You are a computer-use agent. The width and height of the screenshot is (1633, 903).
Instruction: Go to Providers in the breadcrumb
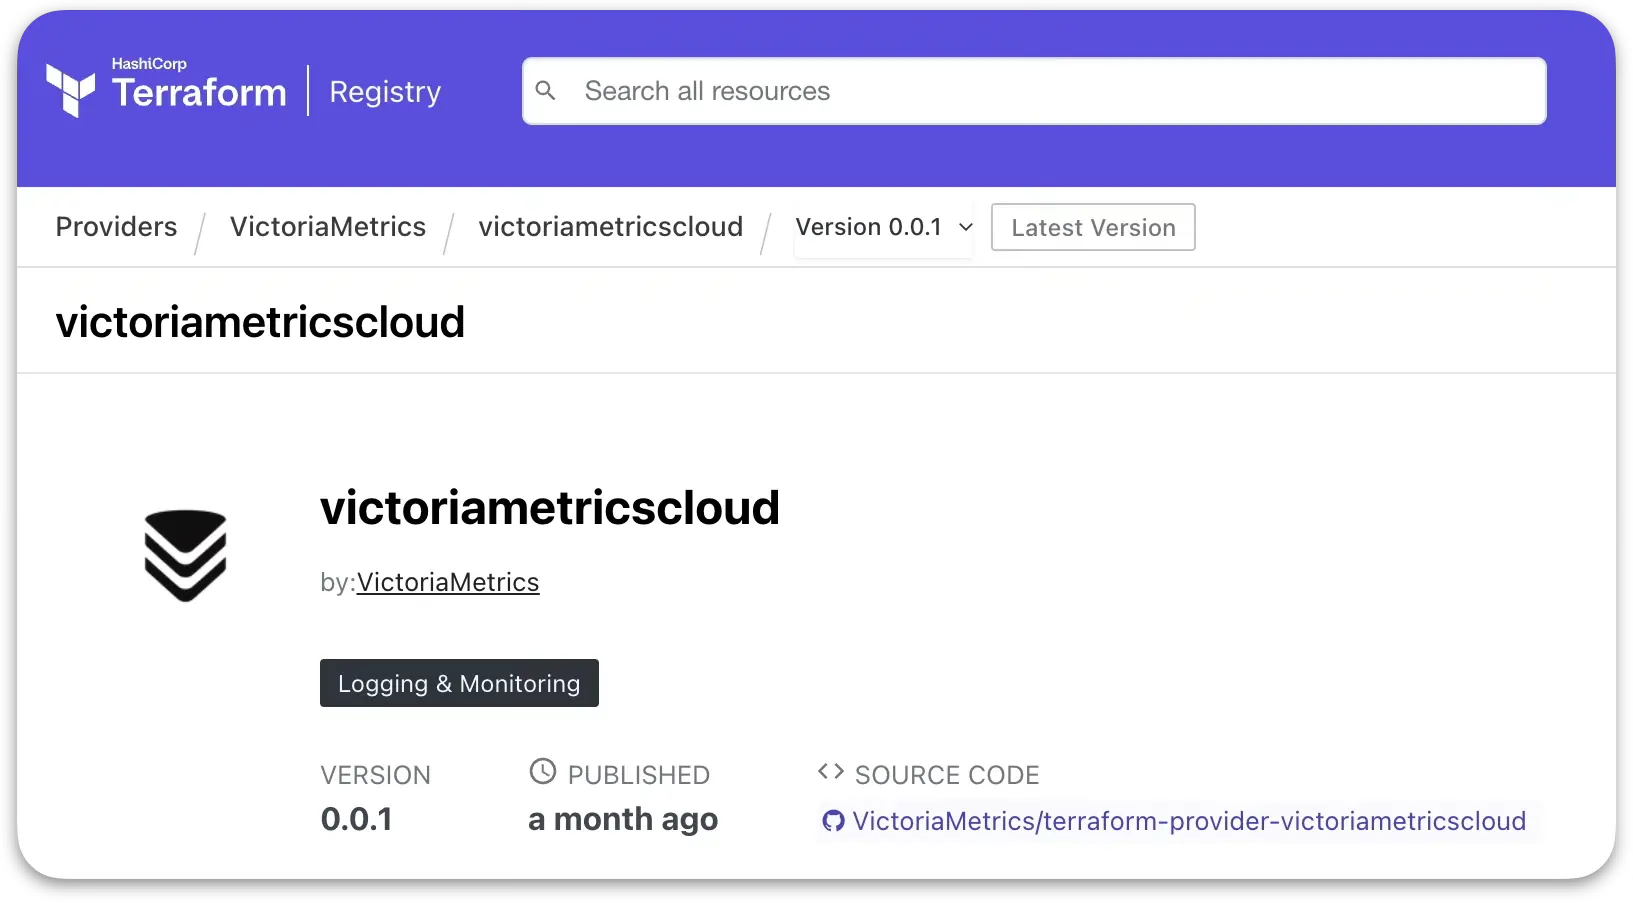[116, 227]
